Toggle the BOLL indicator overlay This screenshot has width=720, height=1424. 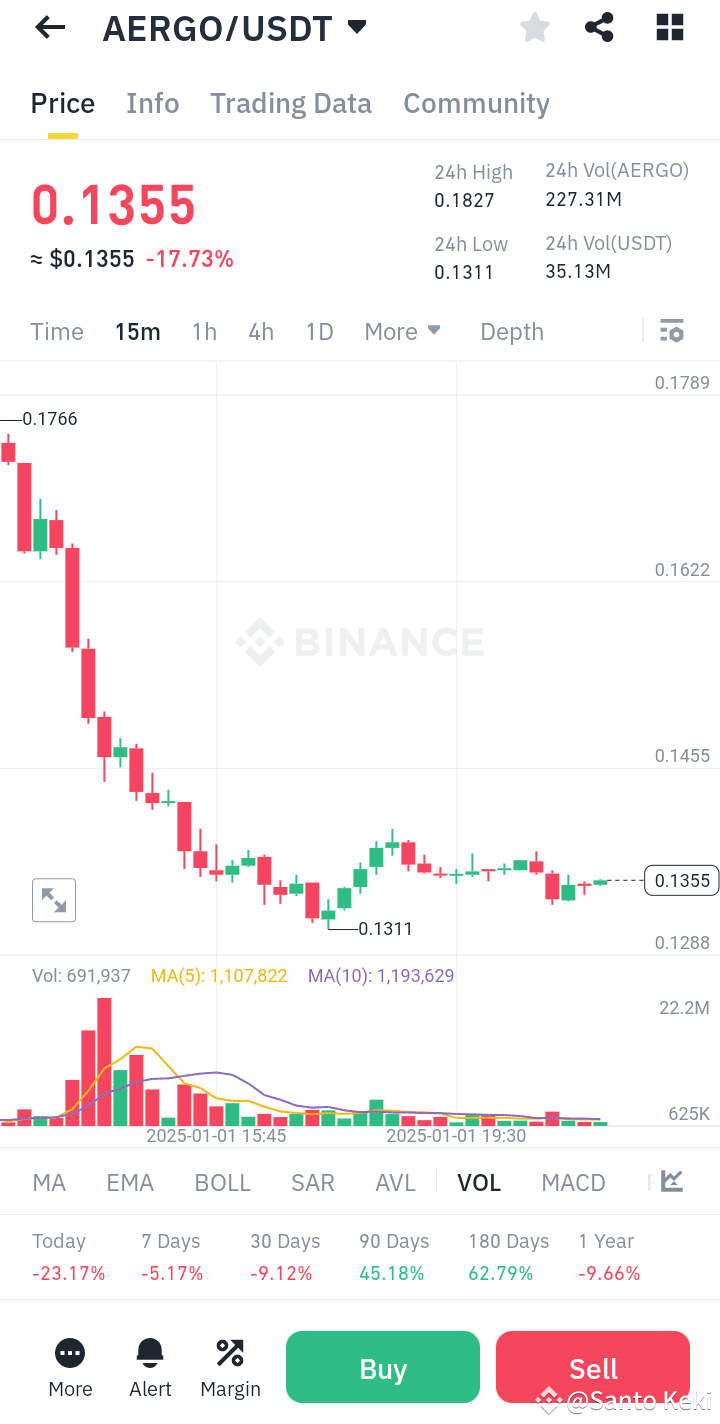click(x=222, y=1181)
